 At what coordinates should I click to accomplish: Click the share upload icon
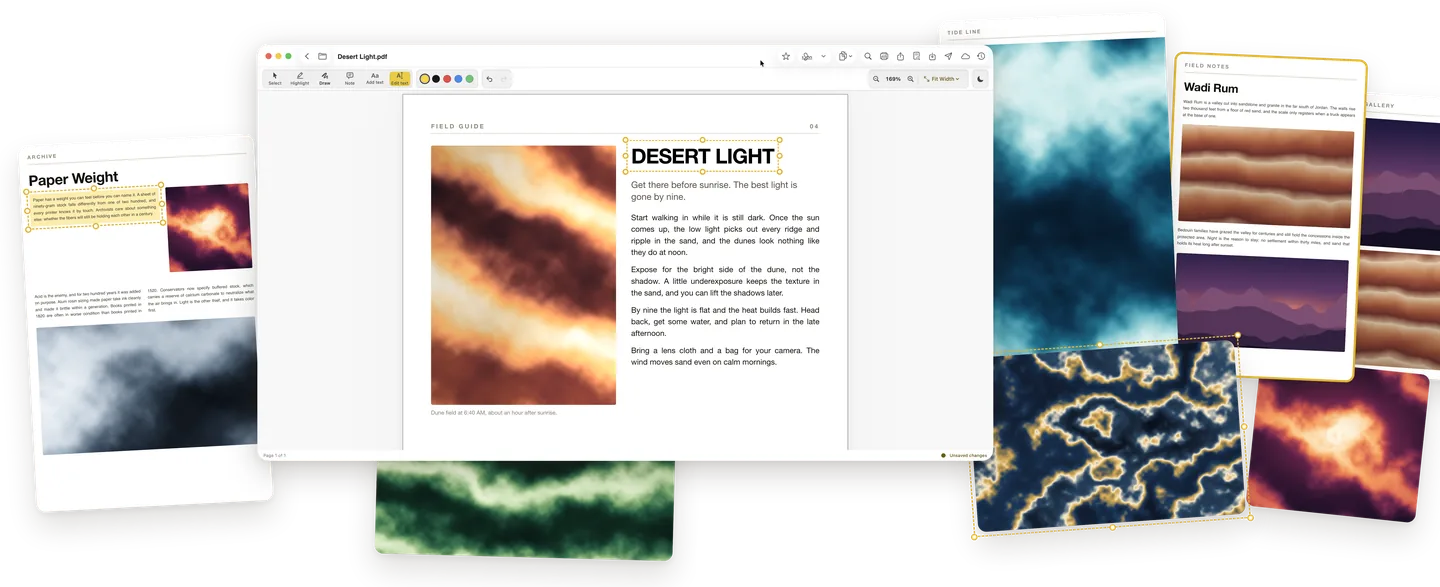900,57
